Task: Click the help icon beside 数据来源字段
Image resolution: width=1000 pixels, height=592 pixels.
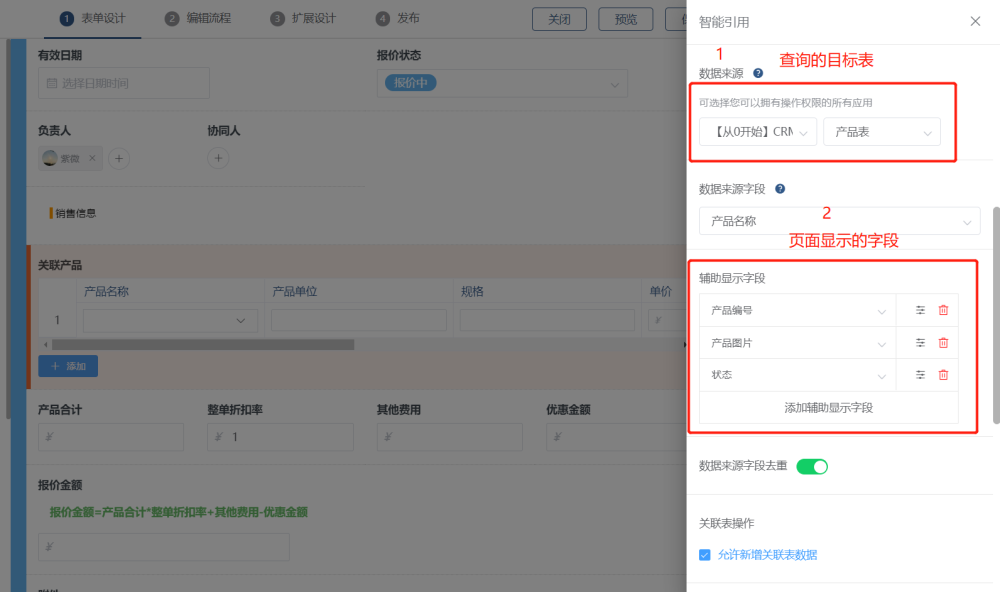Action: point(780,188)
